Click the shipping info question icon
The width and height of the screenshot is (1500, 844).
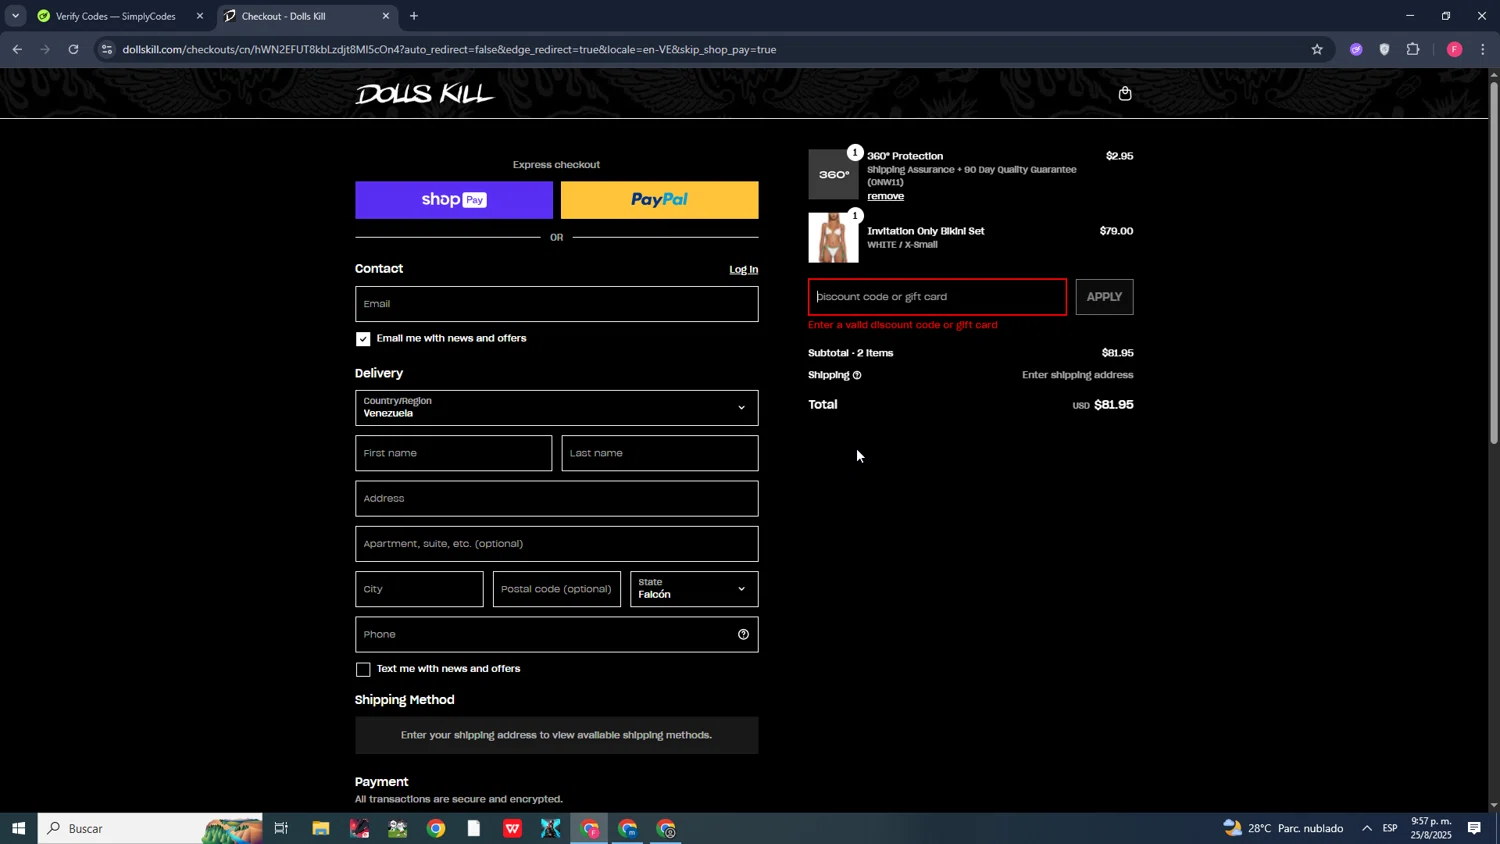coord(857,375)
